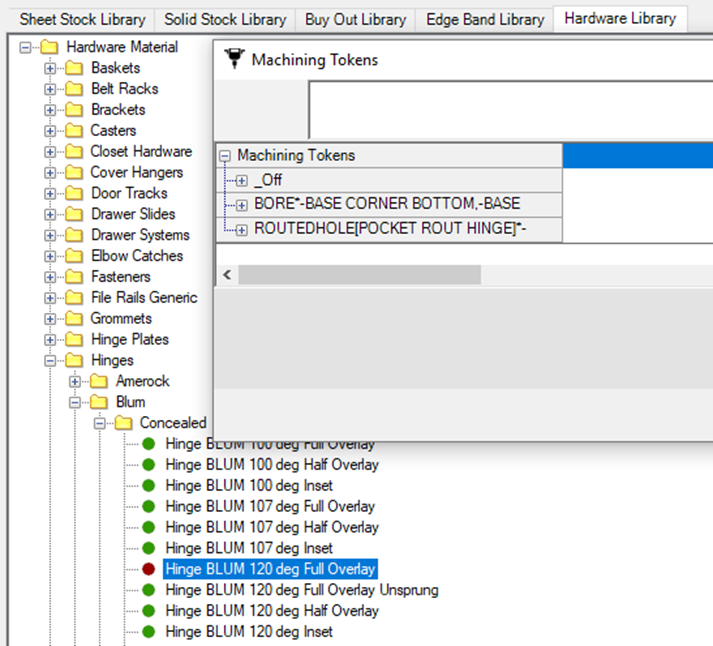Click the horizontal scrollbar in Machining Tokens

(x=359, y=274)
